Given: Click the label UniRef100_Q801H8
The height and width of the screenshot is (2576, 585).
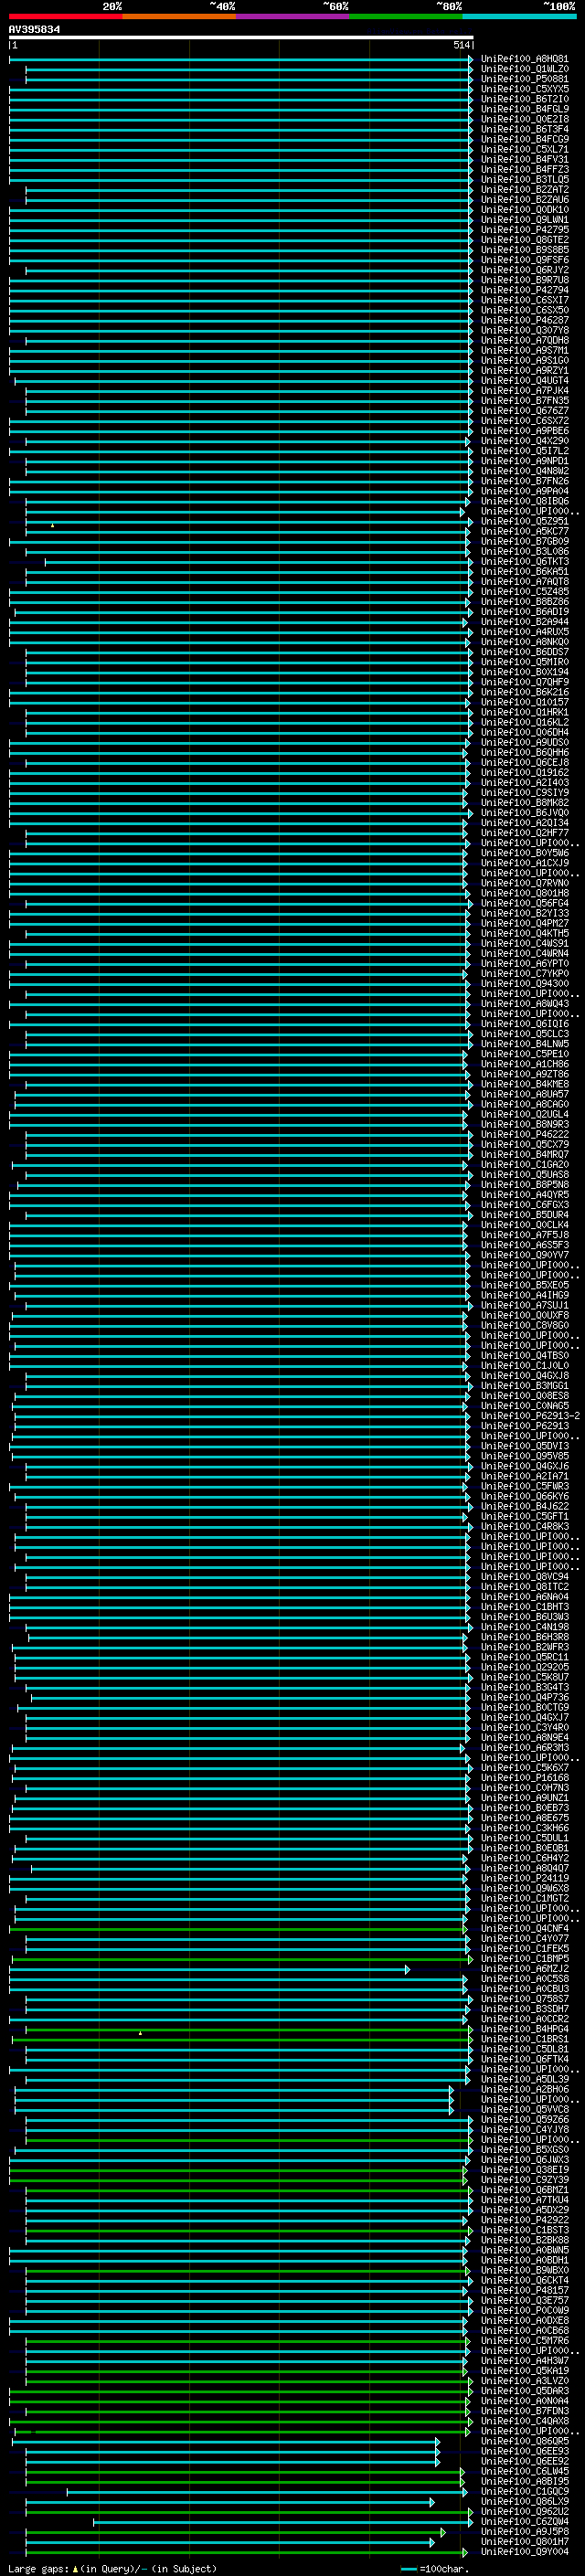Looking at the screenshot, I should 524,893.
